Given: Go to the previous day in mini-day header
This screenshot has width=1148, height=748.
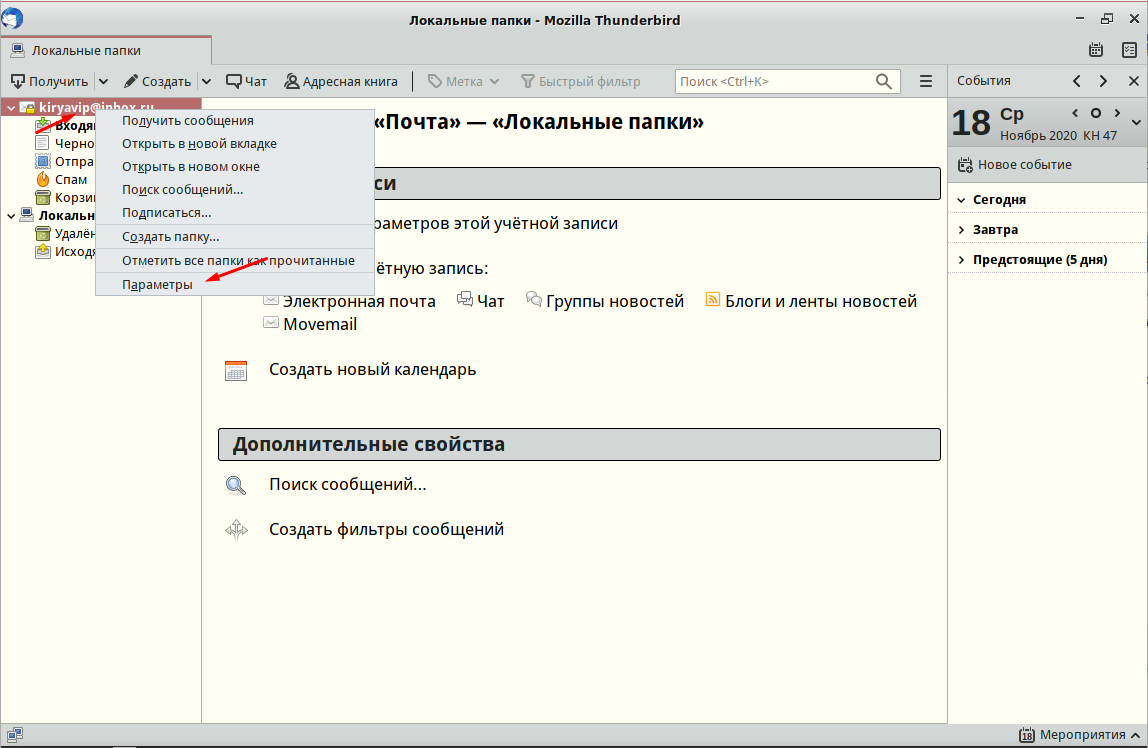Looking at the screenshot, I should pos(1075,113).
